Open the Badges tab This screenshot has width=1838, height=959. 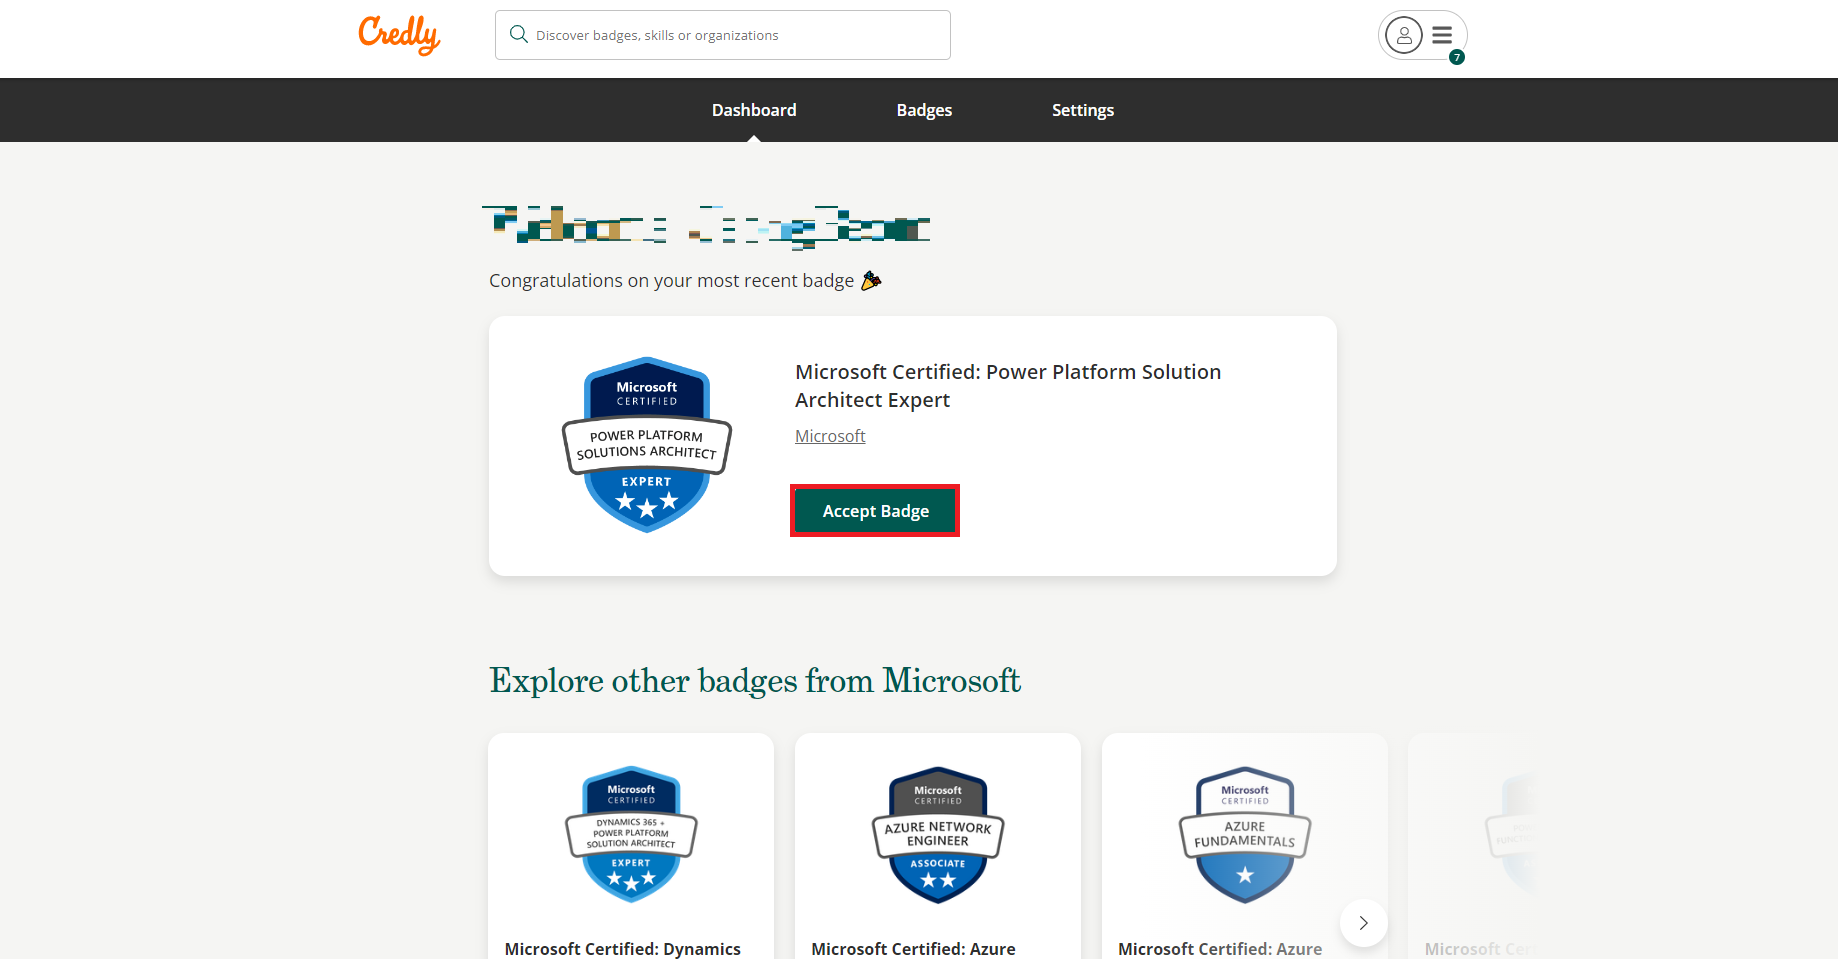coord(924,110)
